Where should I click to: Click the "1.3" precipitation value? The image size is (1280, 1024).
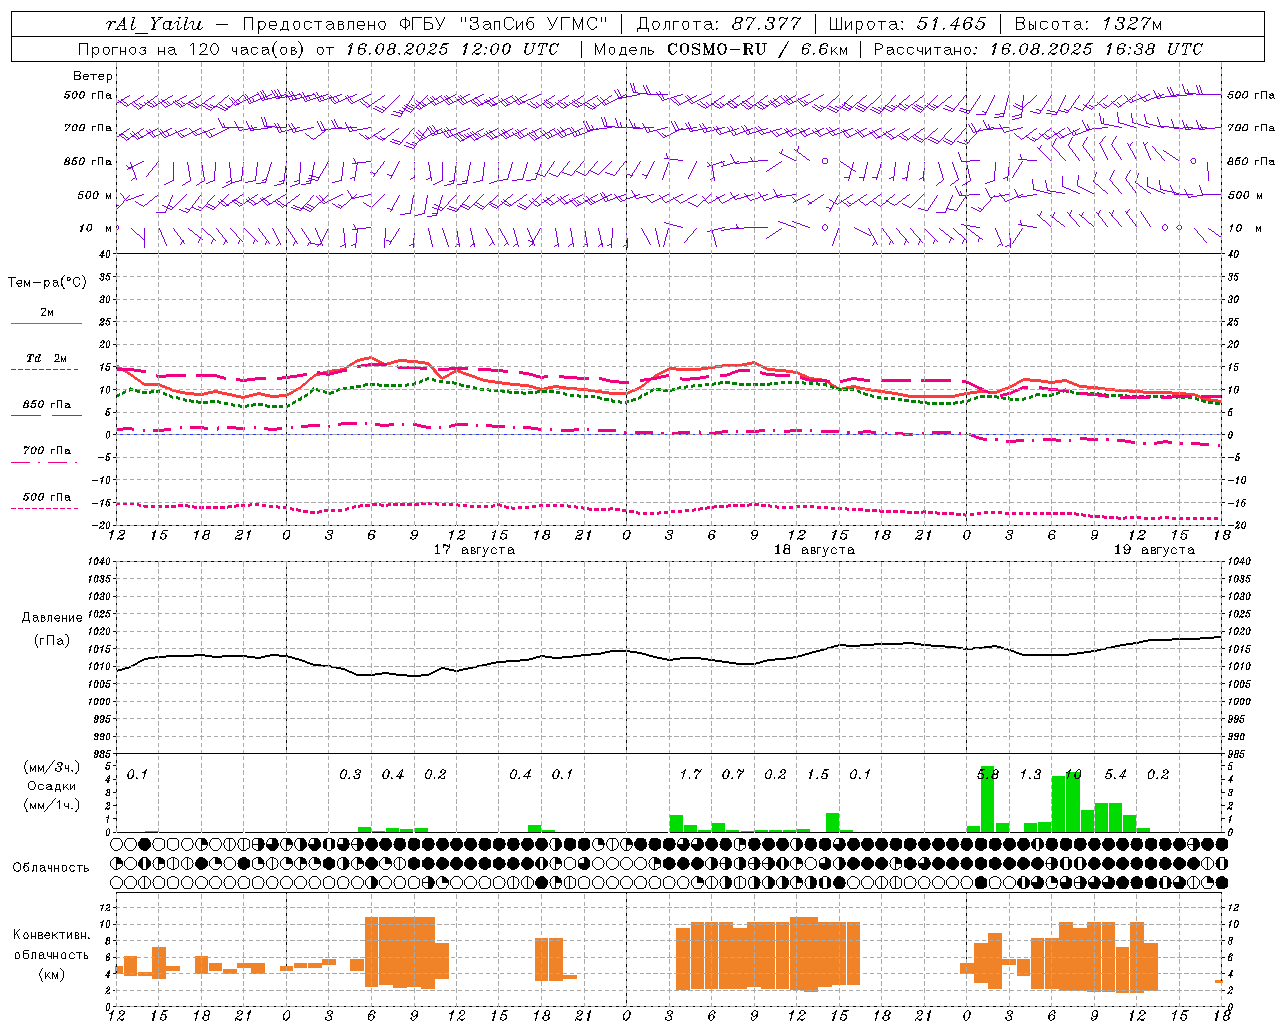[x=1030, y=775]
